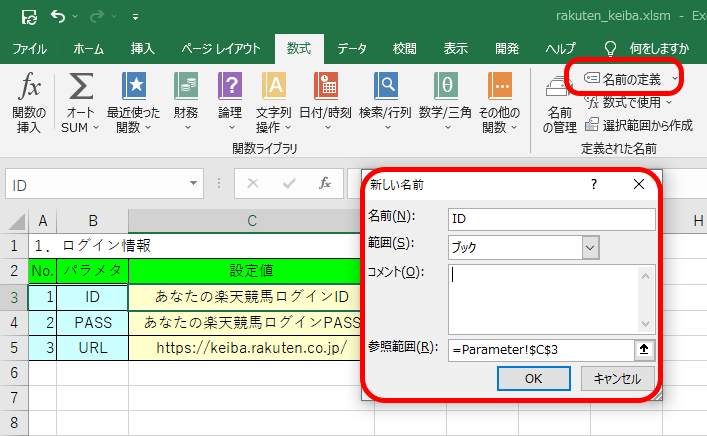
Task: Click the comment scrollbar up arrow
Action: pos(645,276)
